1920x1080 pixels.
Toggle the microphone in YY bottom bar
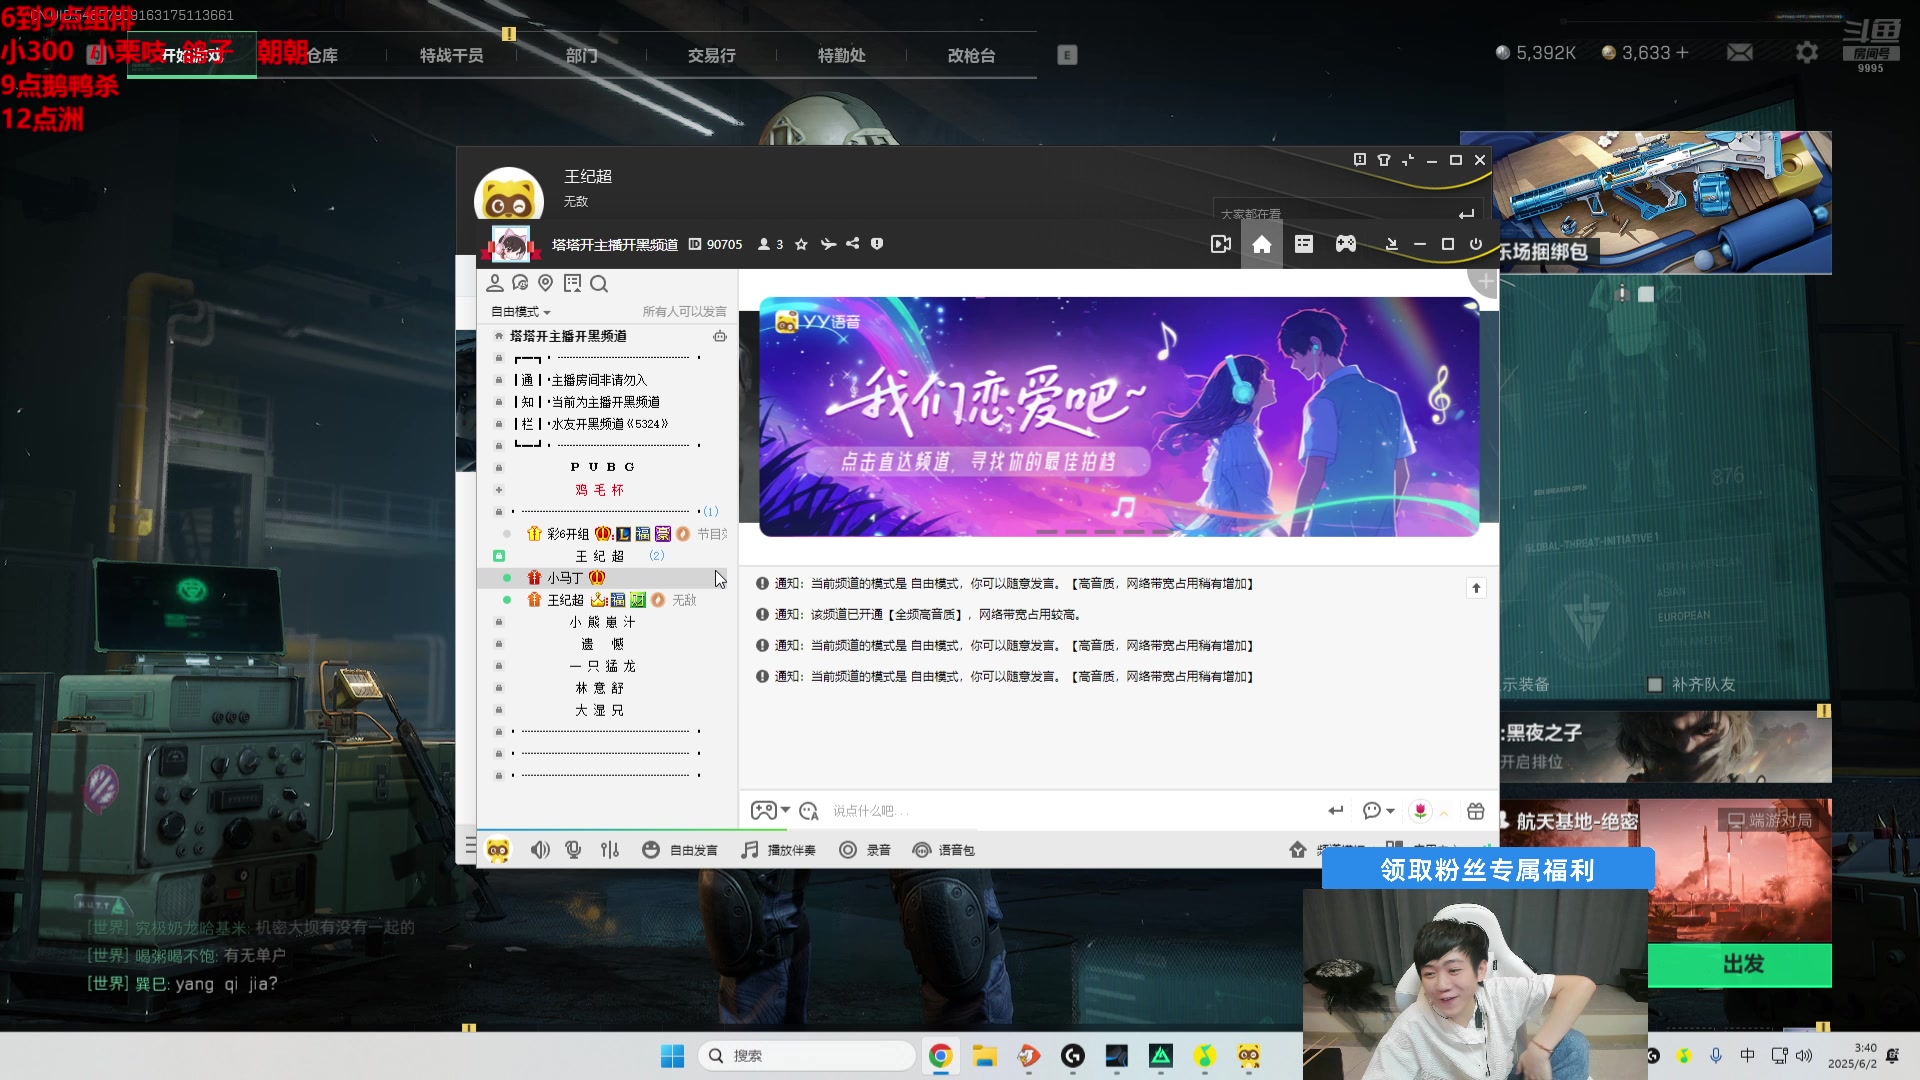(x=573, y=850)
